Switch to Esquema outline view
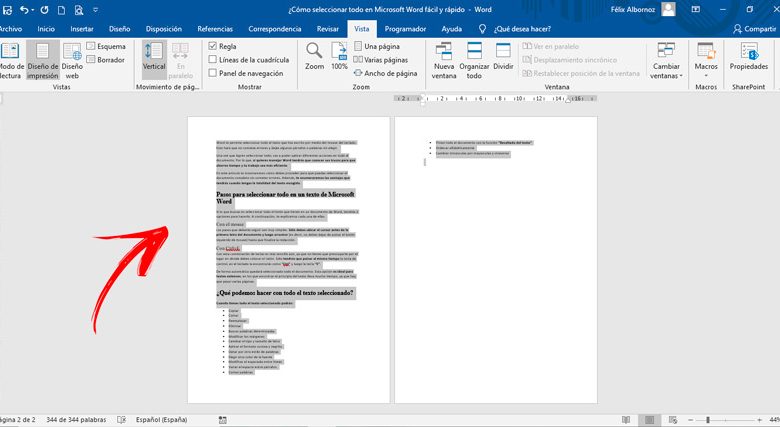 point(106,46)
